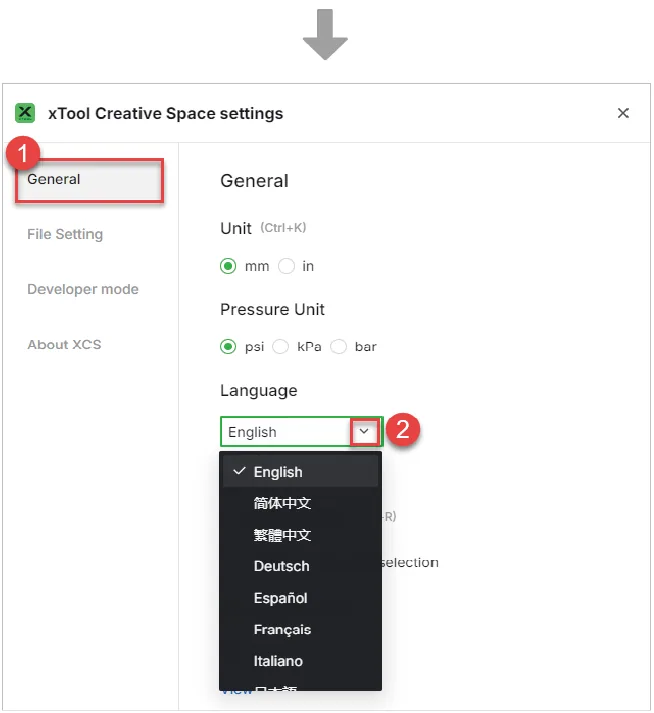
Task: Select Français in language list
Action: (300, 629)
